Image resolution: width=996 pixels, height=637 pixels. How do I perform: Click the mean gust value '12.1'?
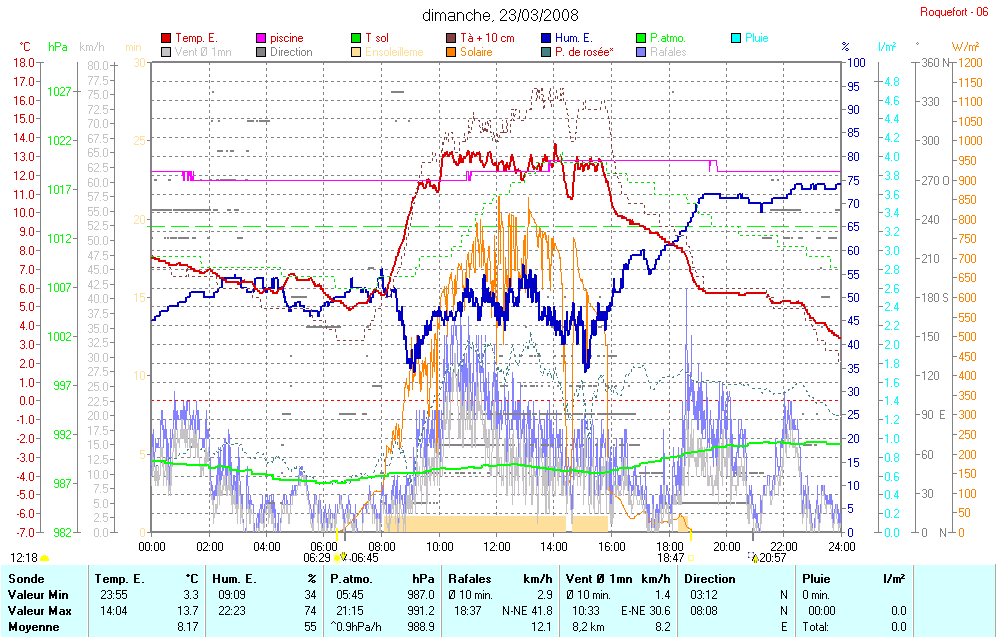click(x=541, y=627)
